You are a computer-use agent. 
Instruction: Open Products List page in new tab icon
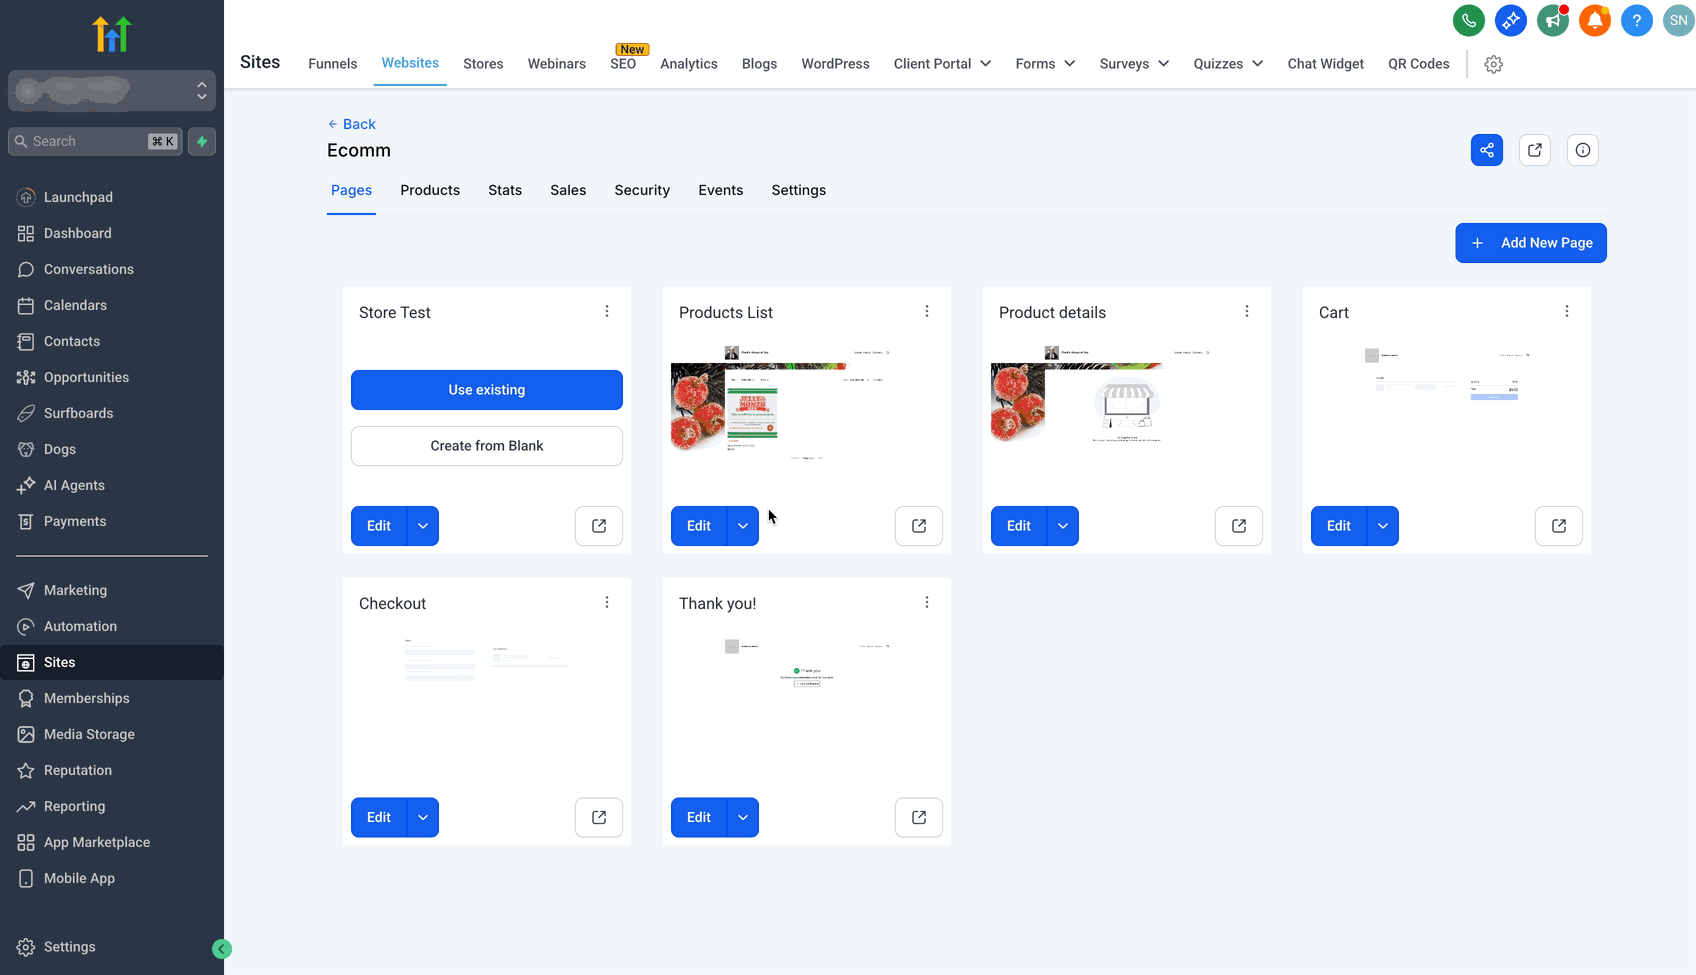pyautogui.click(x=919, y=526)
